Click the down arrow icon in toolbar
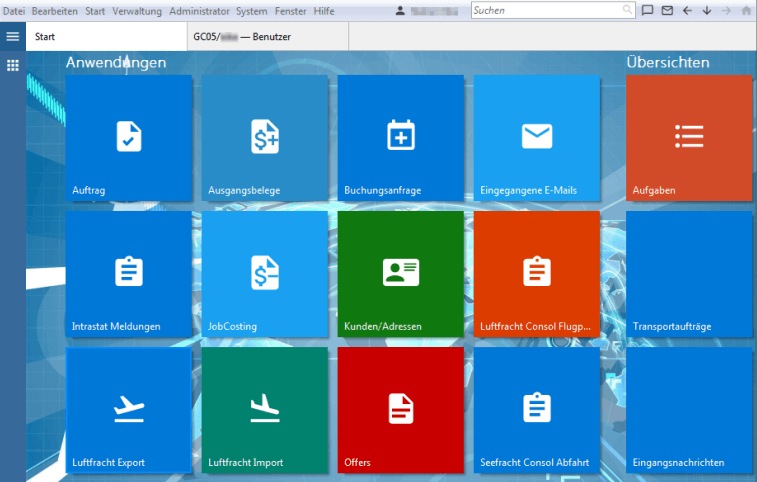The height and width of the screenshot is (482, 758). pyautogui.click(x=706, y=10)
